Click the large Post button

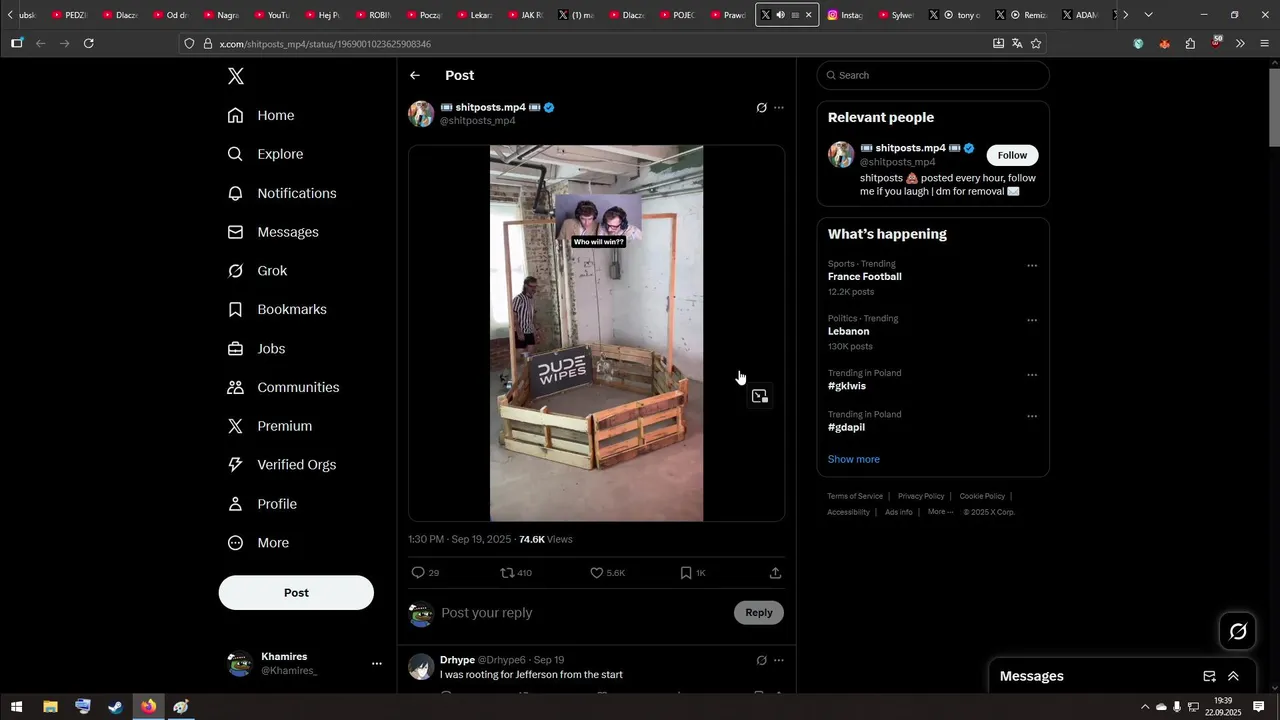296,593
